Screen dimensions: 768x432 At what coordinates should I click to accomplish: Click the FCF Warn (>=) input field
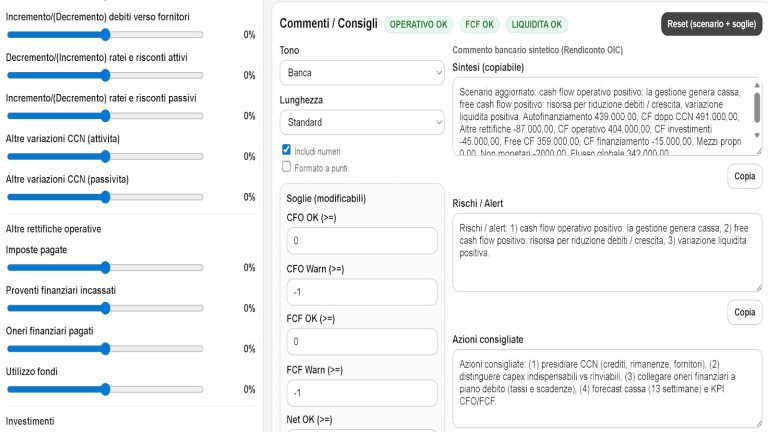point(362,392)
